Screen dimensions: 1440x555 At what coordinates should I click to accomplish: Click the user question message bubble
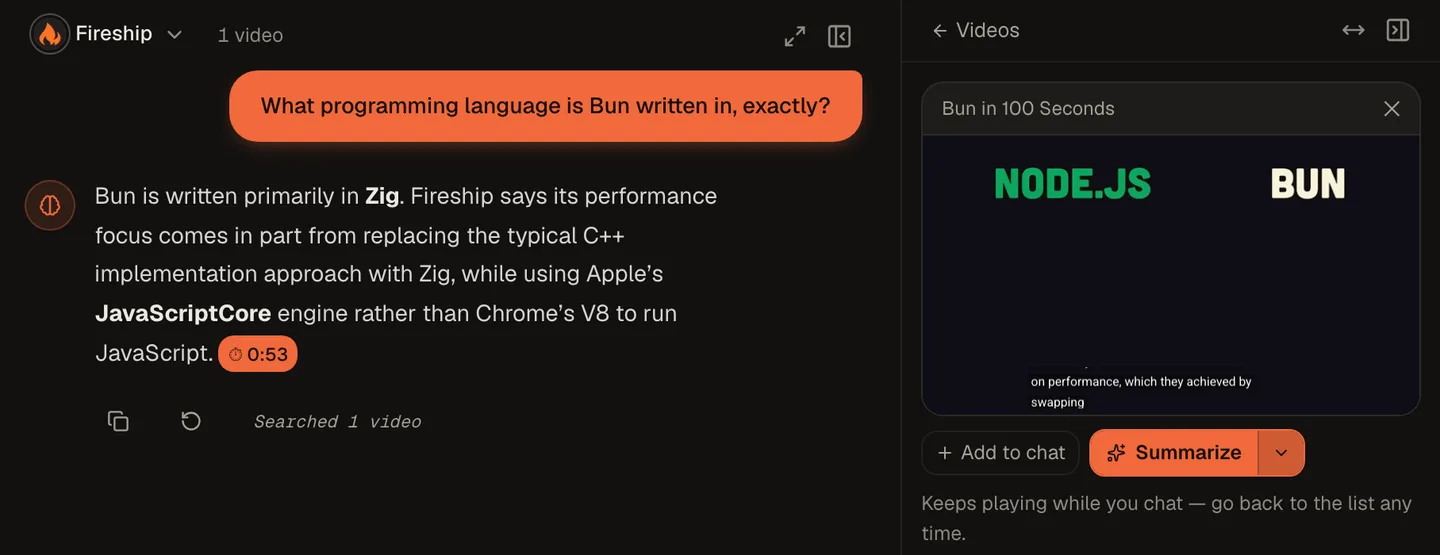click(x=545, y=106)
